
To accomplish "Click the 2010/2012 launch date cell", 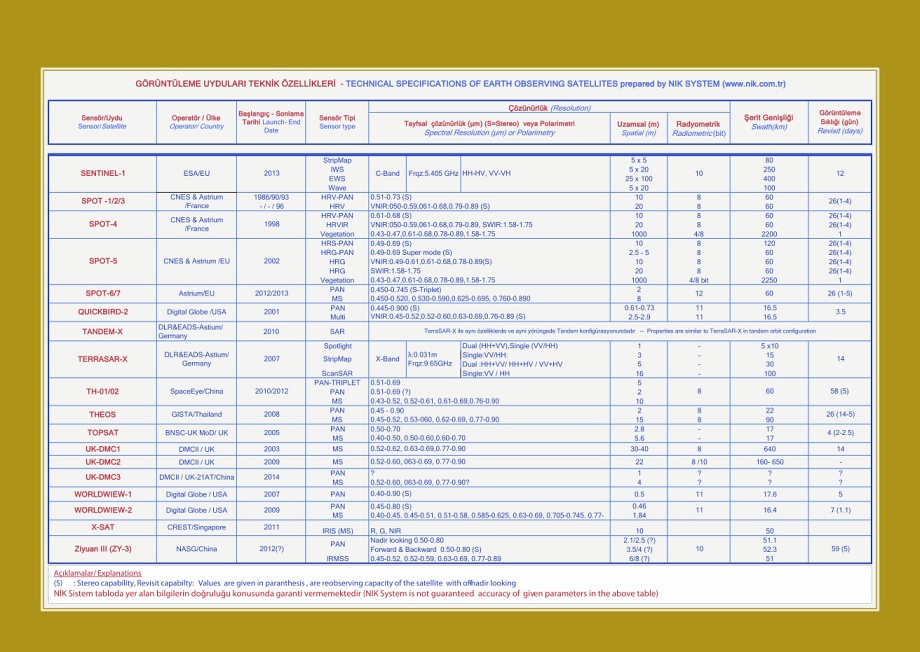I will click(271, 391).
